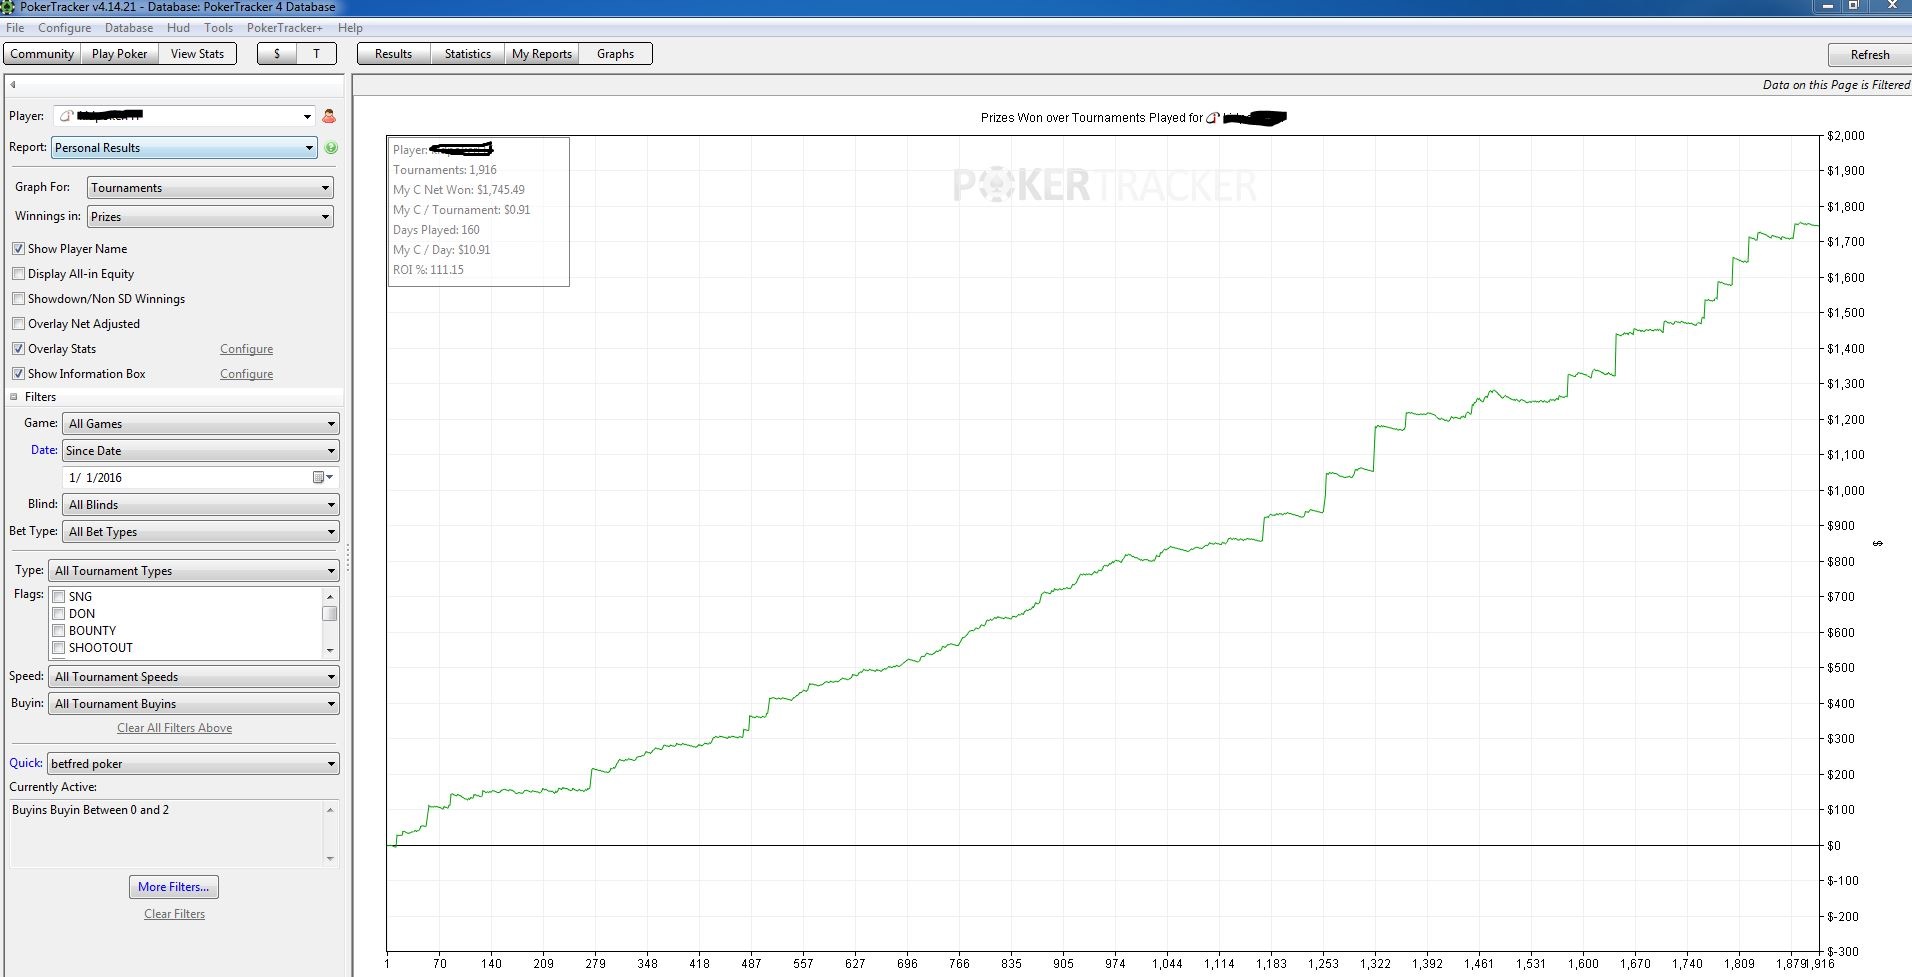The image size is (1912, 977).
Task: Open the Database menu
Action: pos(129,28)
